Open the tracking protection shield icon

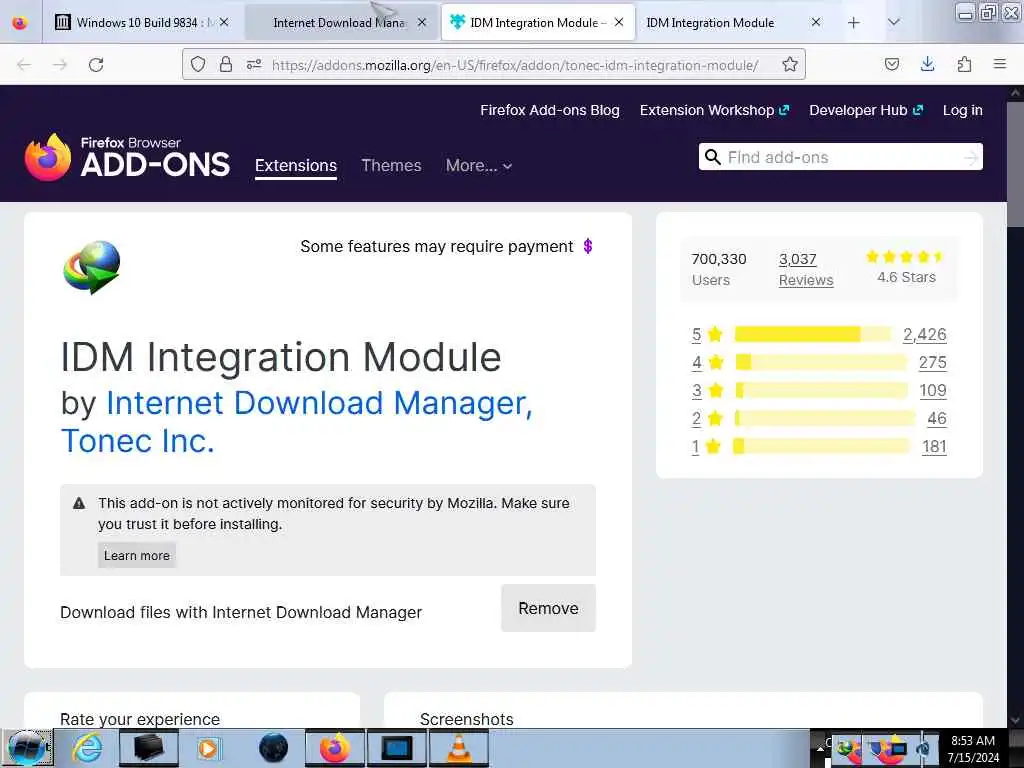tap(198, 65)
